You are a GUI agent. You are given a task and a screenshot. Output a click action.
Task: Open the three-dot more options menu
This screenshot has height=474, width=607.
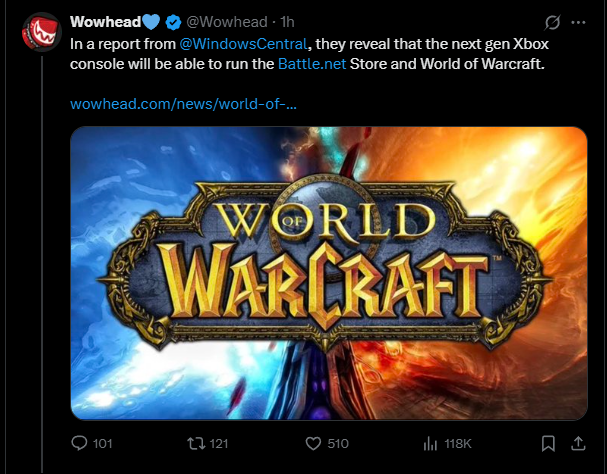(578, 22)
